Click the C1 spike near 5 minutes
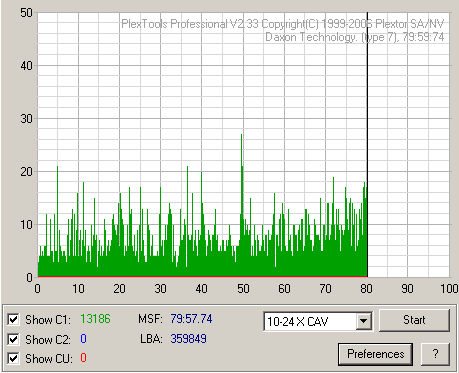Viewport: 459px width, 373px height. [x=57, y=200]
